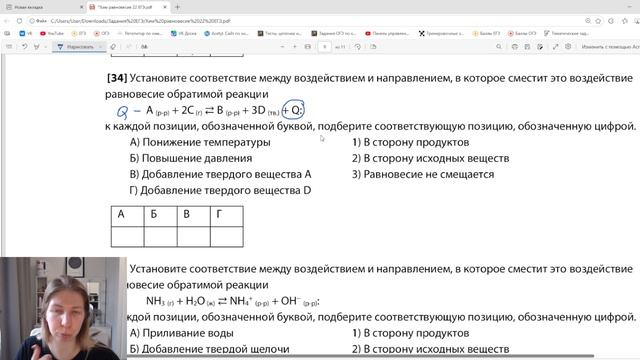The image size is (640, 360).
Task: Click option Г) Добавление твердого вещества D
Action: [x=220, y=190]
